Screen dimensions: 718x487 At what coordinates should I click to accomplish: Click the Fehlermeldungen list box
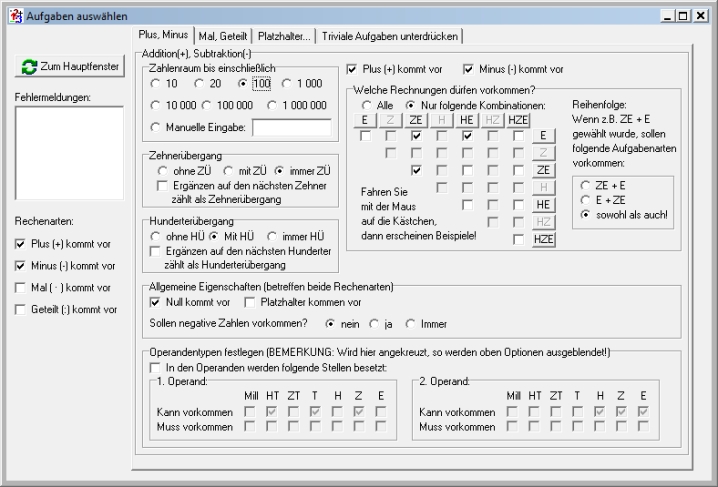point(69,153)
